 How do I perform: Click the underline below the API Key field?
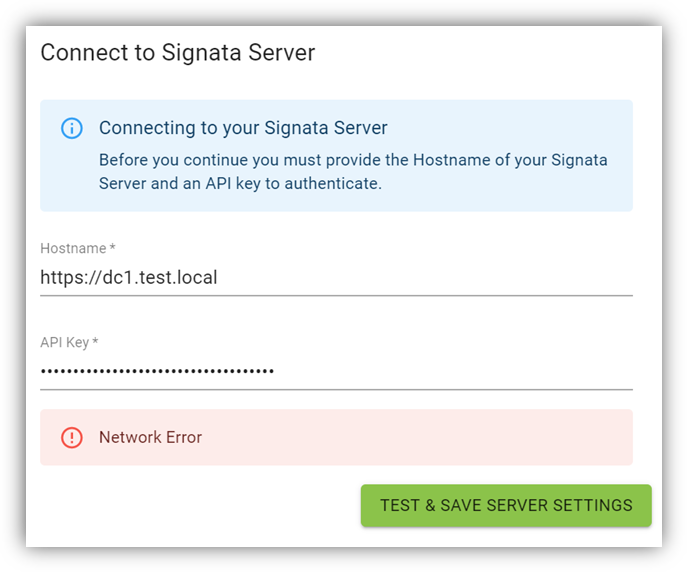pyautogui.click(x=336, y=389)
